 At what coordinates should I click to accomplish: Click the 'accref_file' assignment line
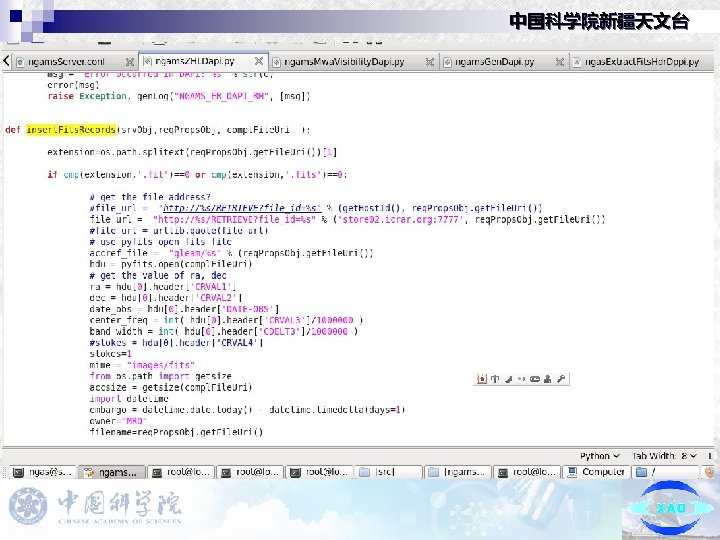pyautogui.click(x=231, y=253)
